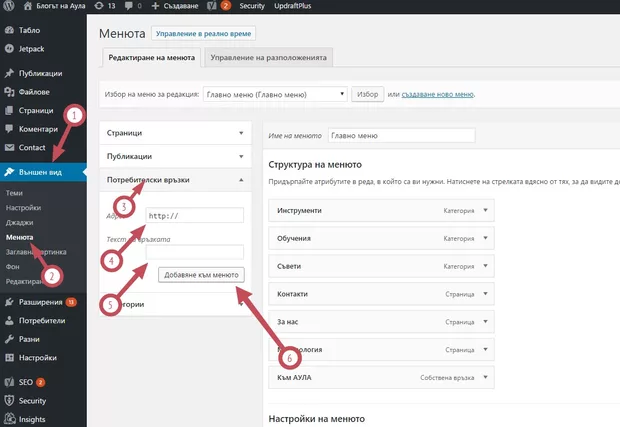This screenshot has height=427, width=620.
Task: Click the Yoast SEO icon in sidebar
Action: [x=9, y=382]
